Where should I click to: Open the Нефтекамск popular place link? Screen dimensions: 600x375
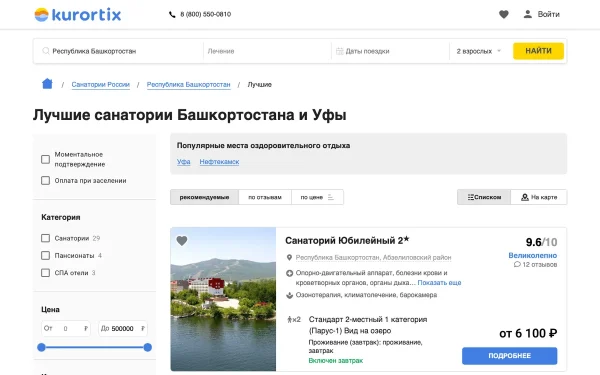[219, 162]
